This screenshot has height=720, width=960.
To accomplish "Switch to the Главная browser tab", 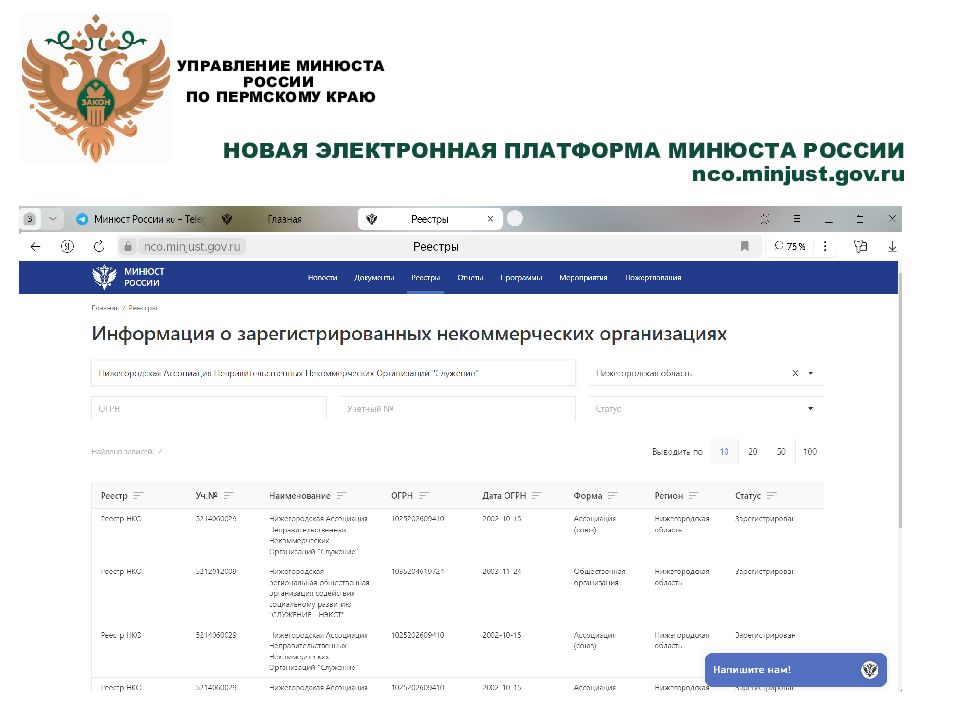I will pos(283,219).
